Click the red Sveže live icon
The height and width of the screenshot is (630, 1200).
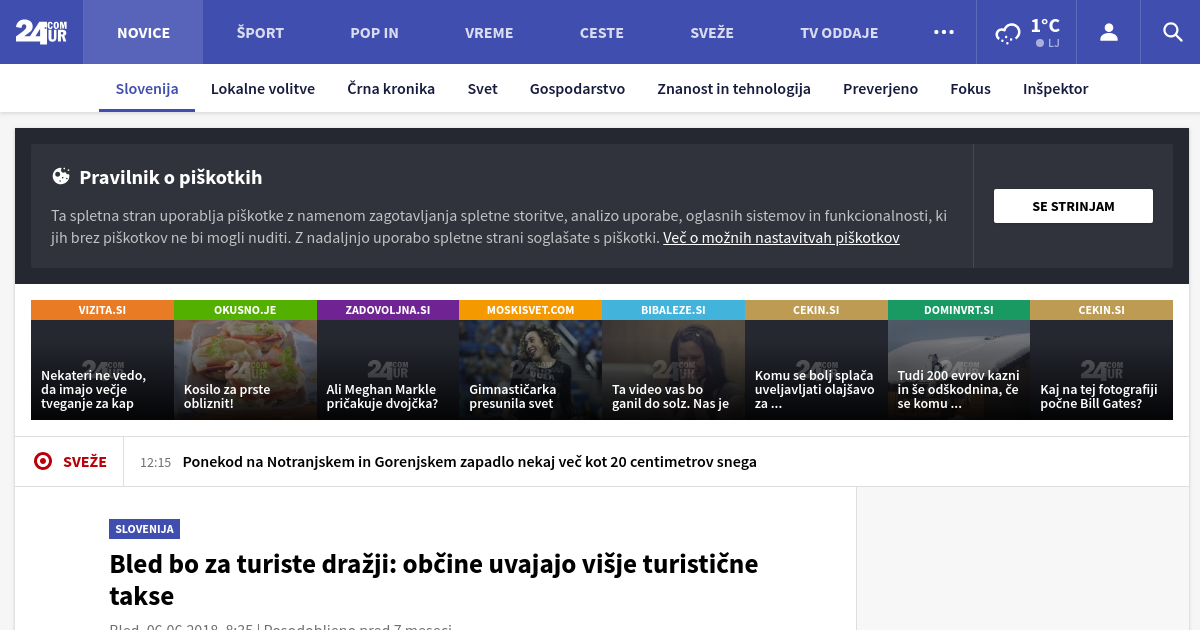[x=43, y=461]
